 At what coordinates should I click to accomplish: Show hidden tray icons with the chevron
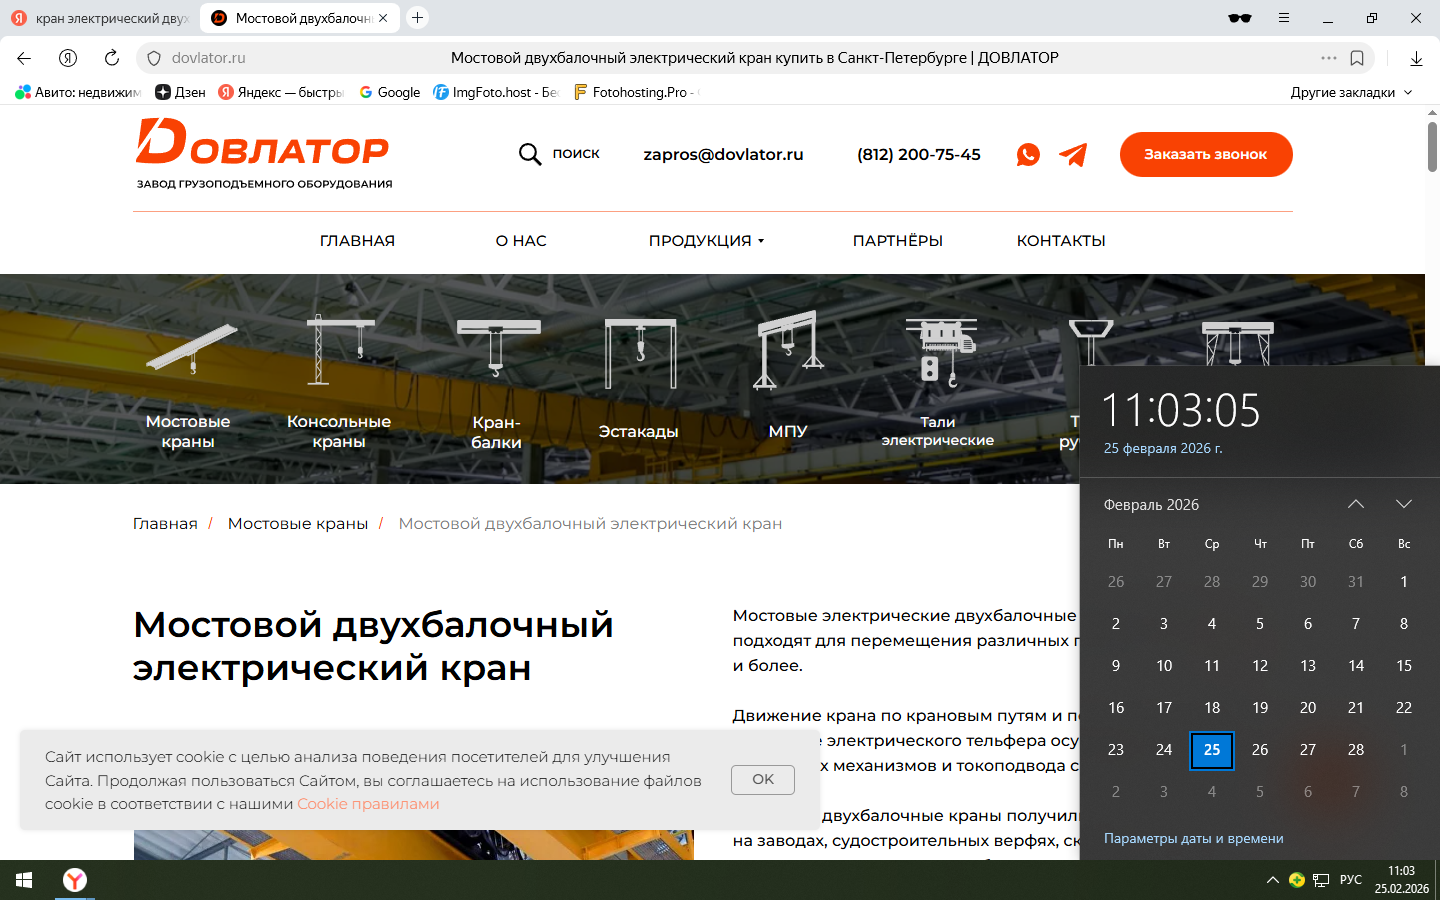tap(1272, 880)
